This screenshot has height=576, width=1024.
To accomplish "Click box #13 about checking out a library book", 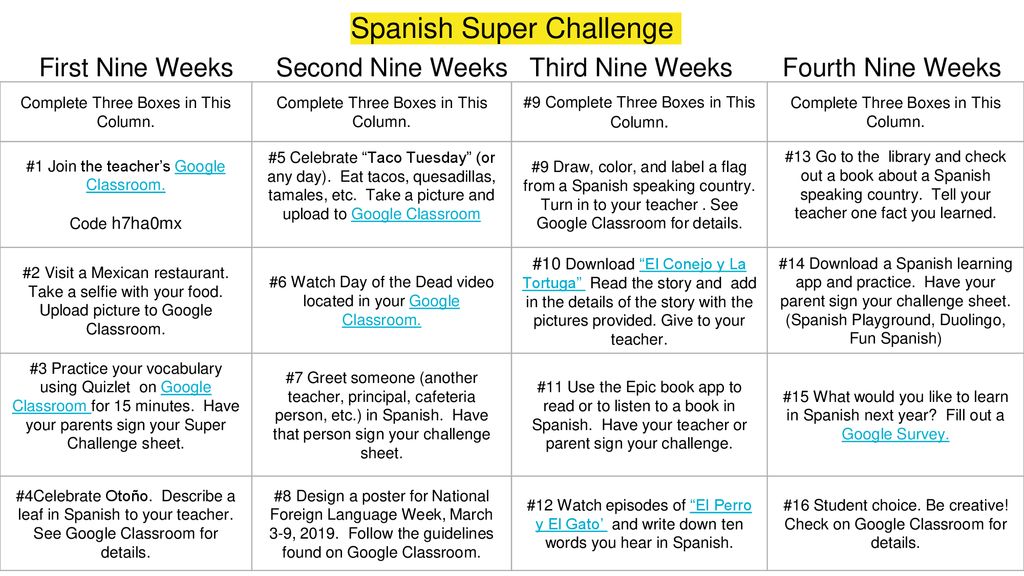I will (895, 194).
